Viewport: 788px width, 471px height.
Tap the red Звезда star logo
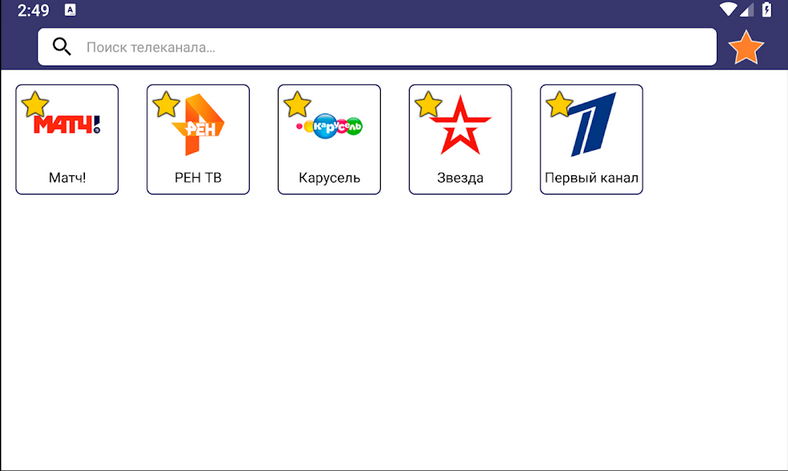[461, 126]
